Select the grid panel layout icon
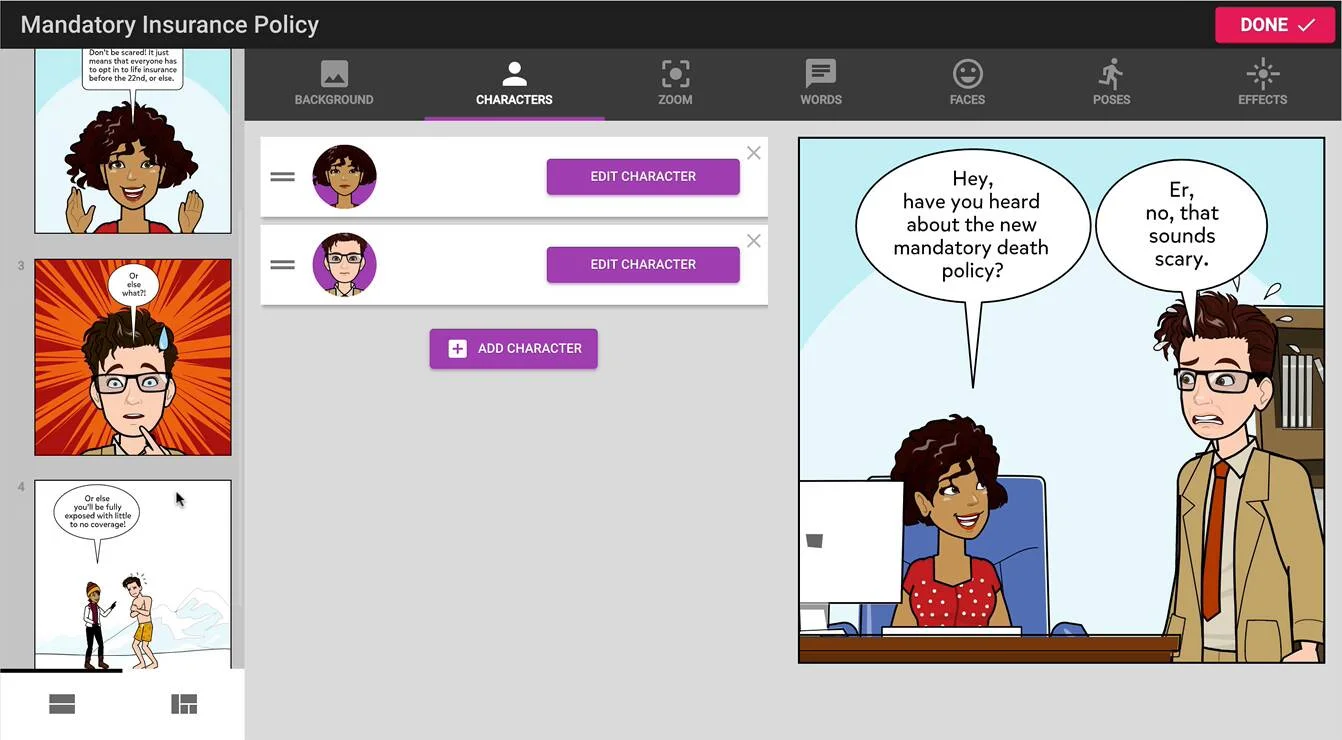 (184, 704)
